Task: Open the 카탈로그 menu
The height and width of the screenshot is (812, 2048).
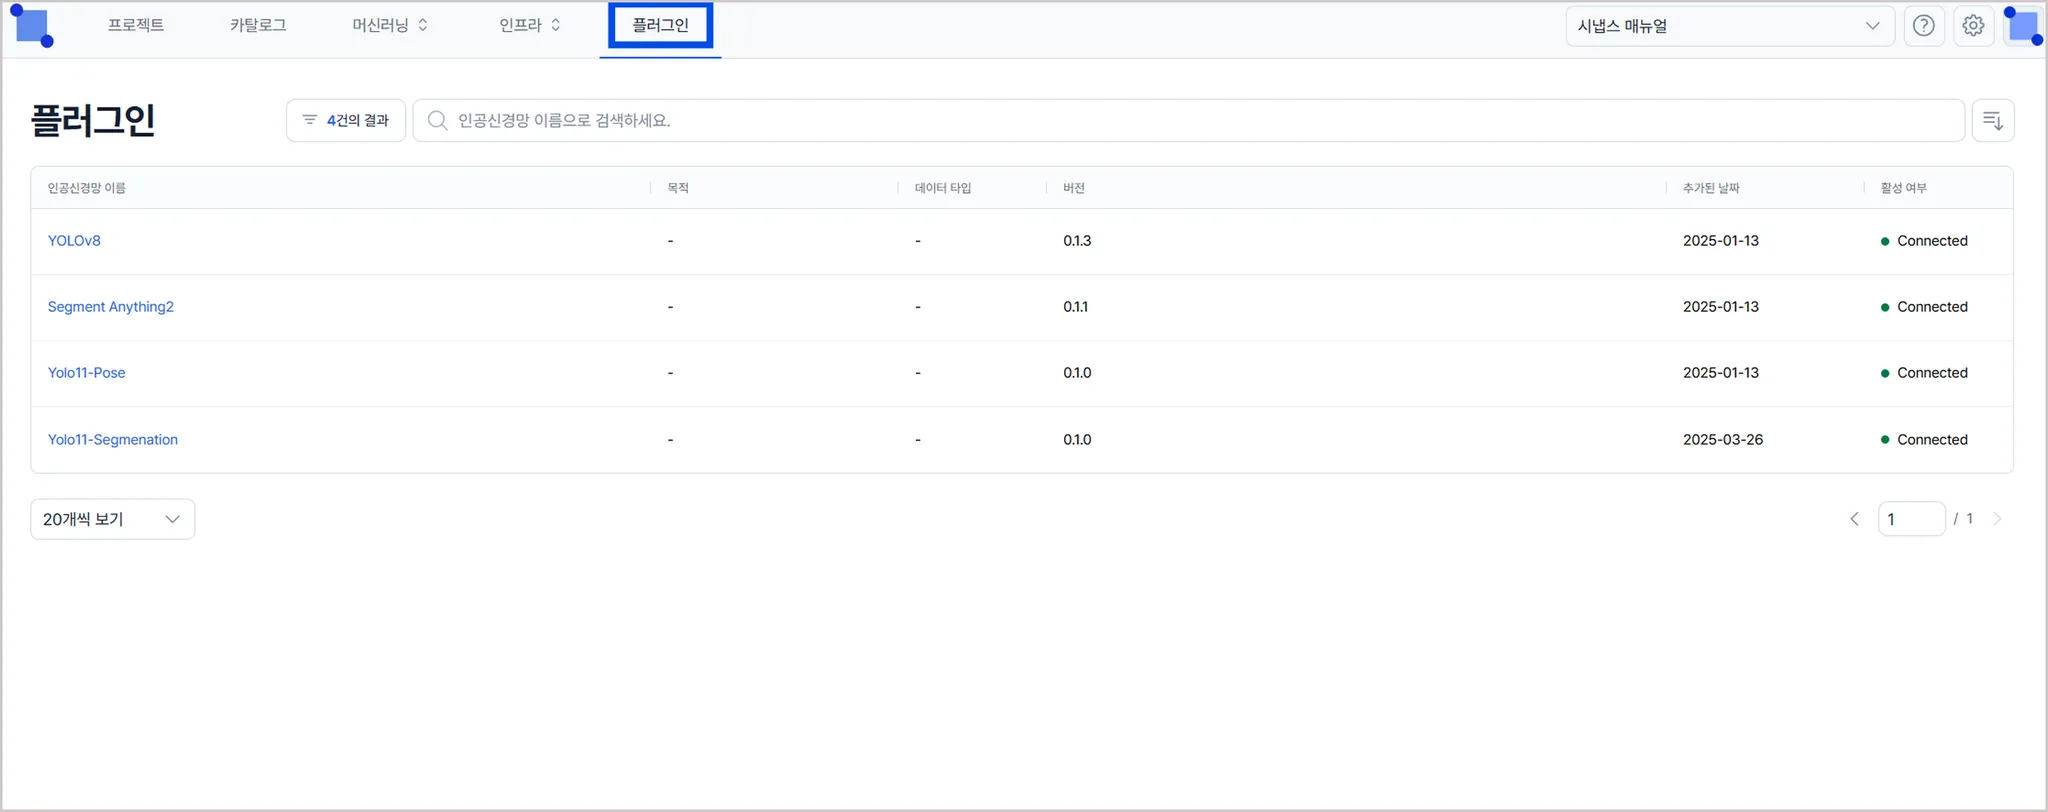Action: (258, 25)
